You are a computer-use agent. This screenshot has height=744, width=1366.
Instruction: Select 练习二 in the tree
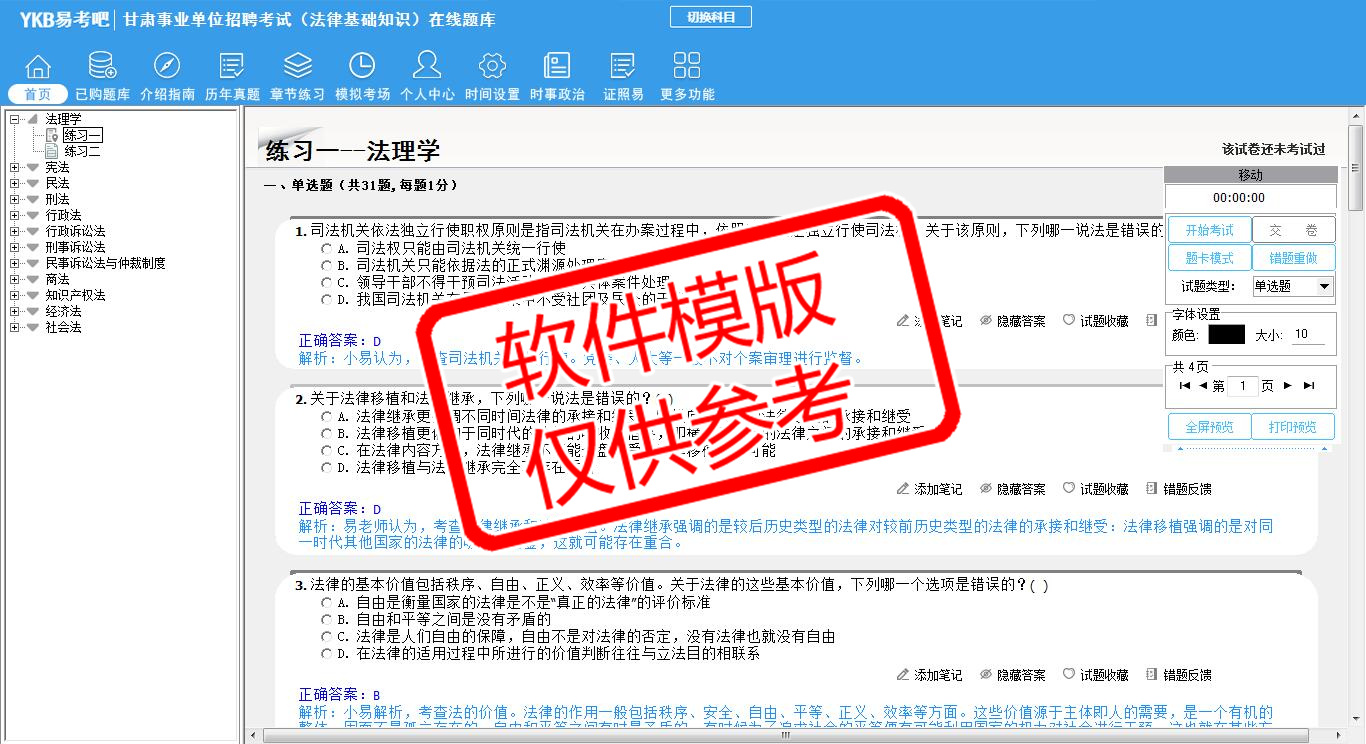coord(82,152)
